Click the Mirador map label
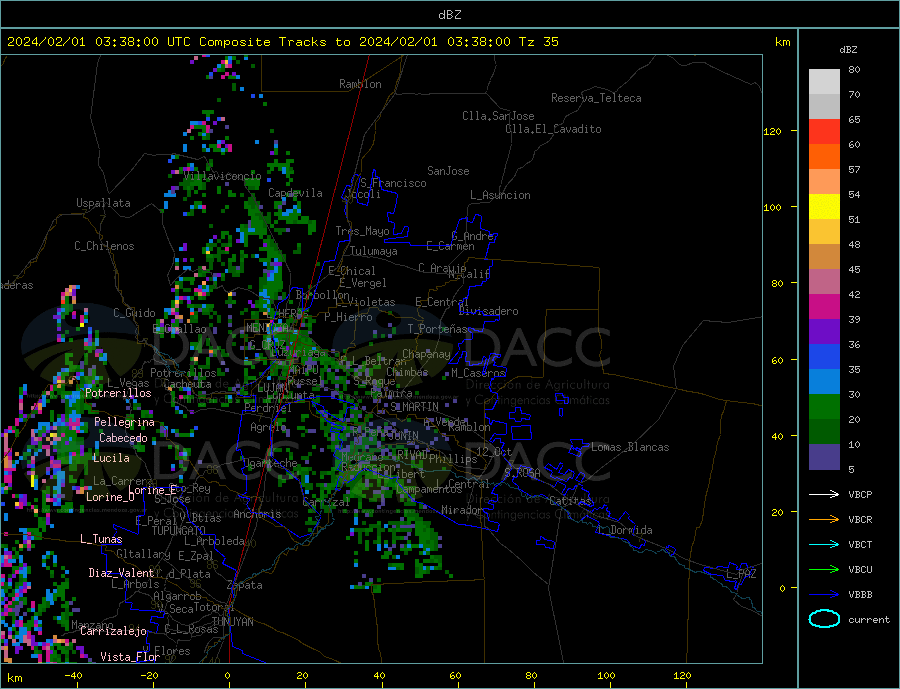The image size is (900, 689). coord(462,510)
